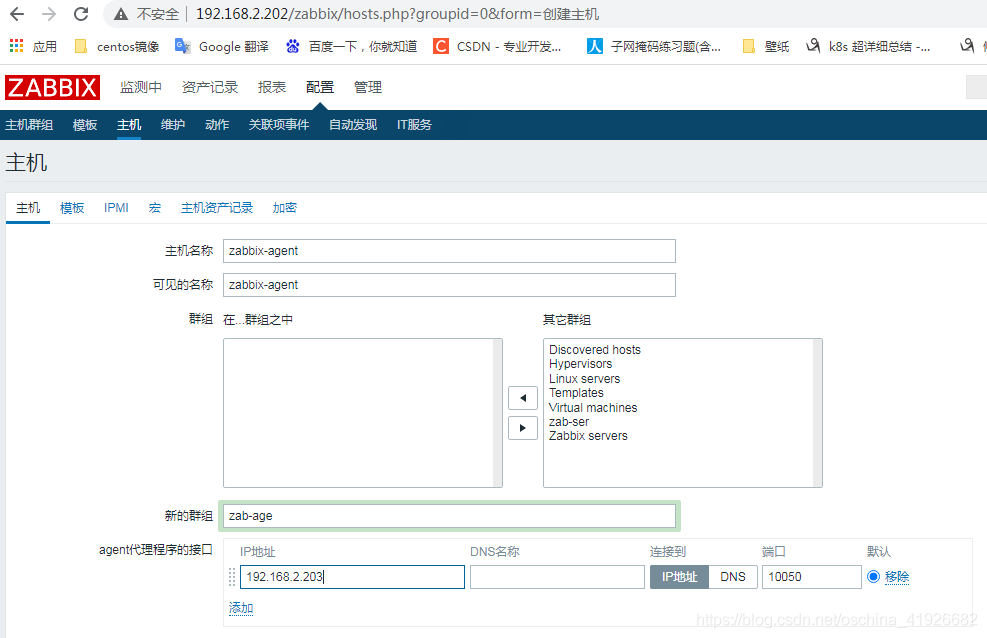
Task: Click the browser address bar URL
Action: pos(397,14)
